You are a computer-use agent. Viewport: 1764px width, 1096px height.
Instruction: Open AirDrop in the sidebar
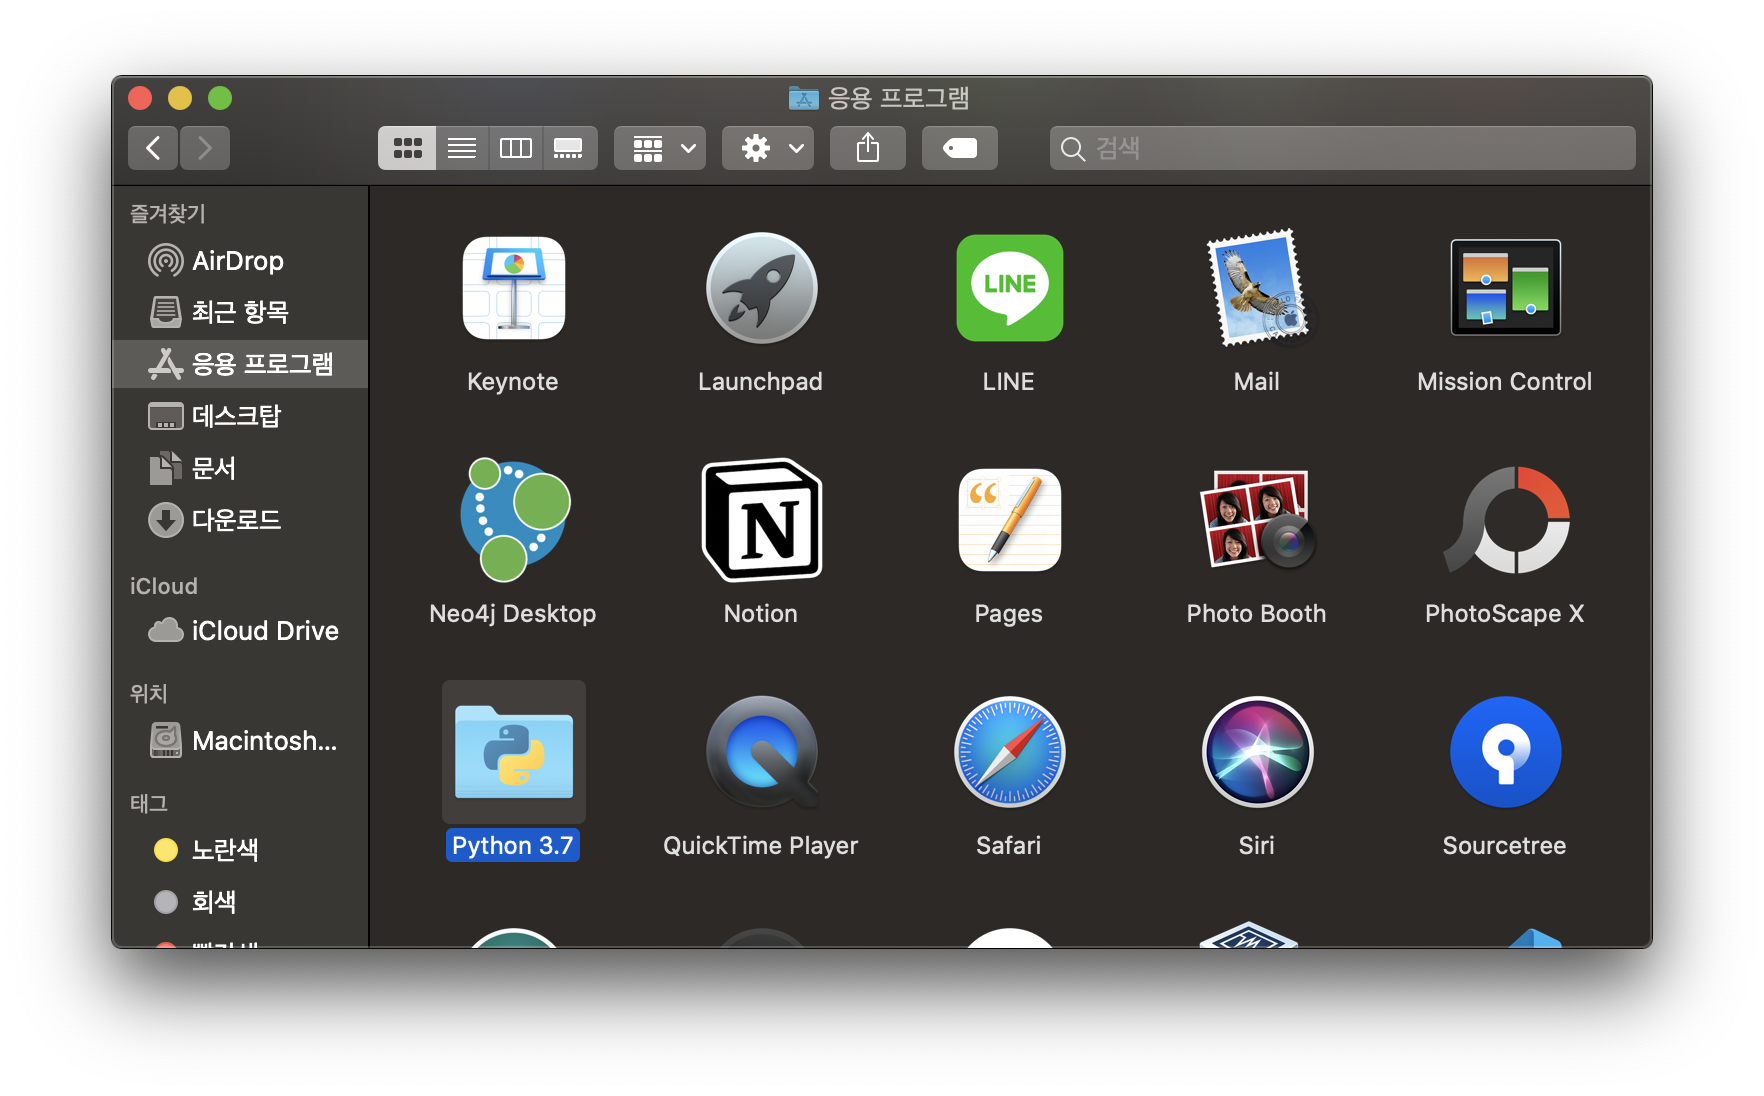(240, 261)
